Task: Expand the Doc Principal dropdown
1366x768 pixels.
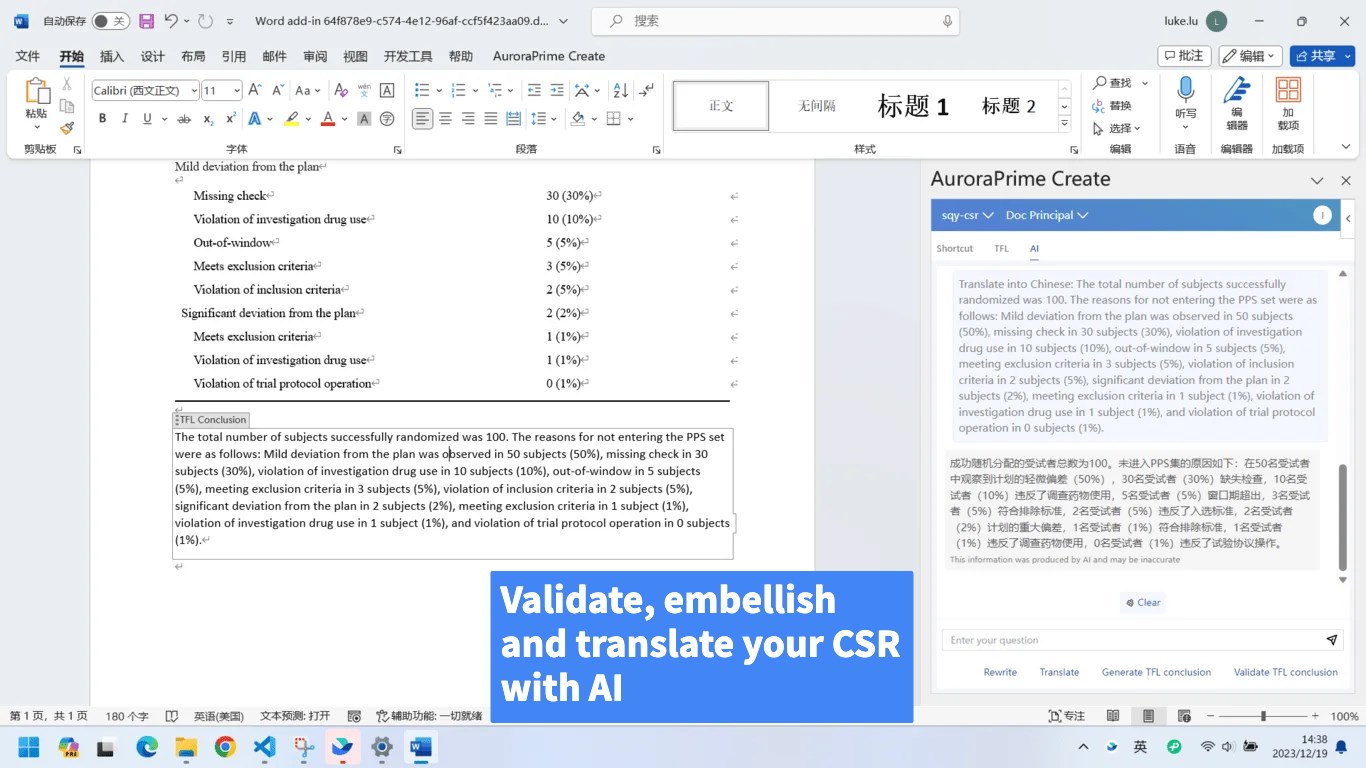Action: pyautogui.click(x=1047, y=215)
